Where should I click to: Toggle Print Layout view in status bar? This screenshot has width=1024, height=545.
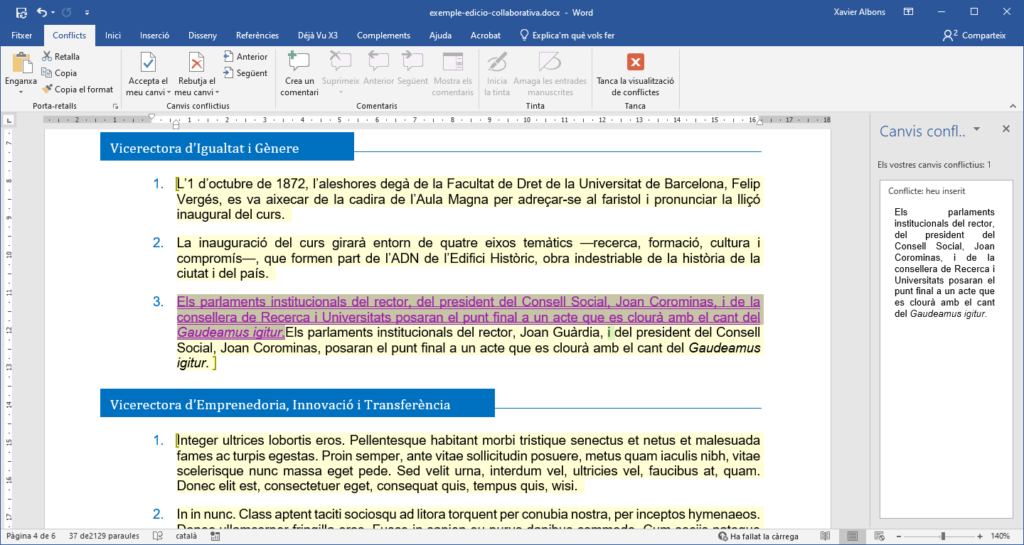(x=851, y=537)
